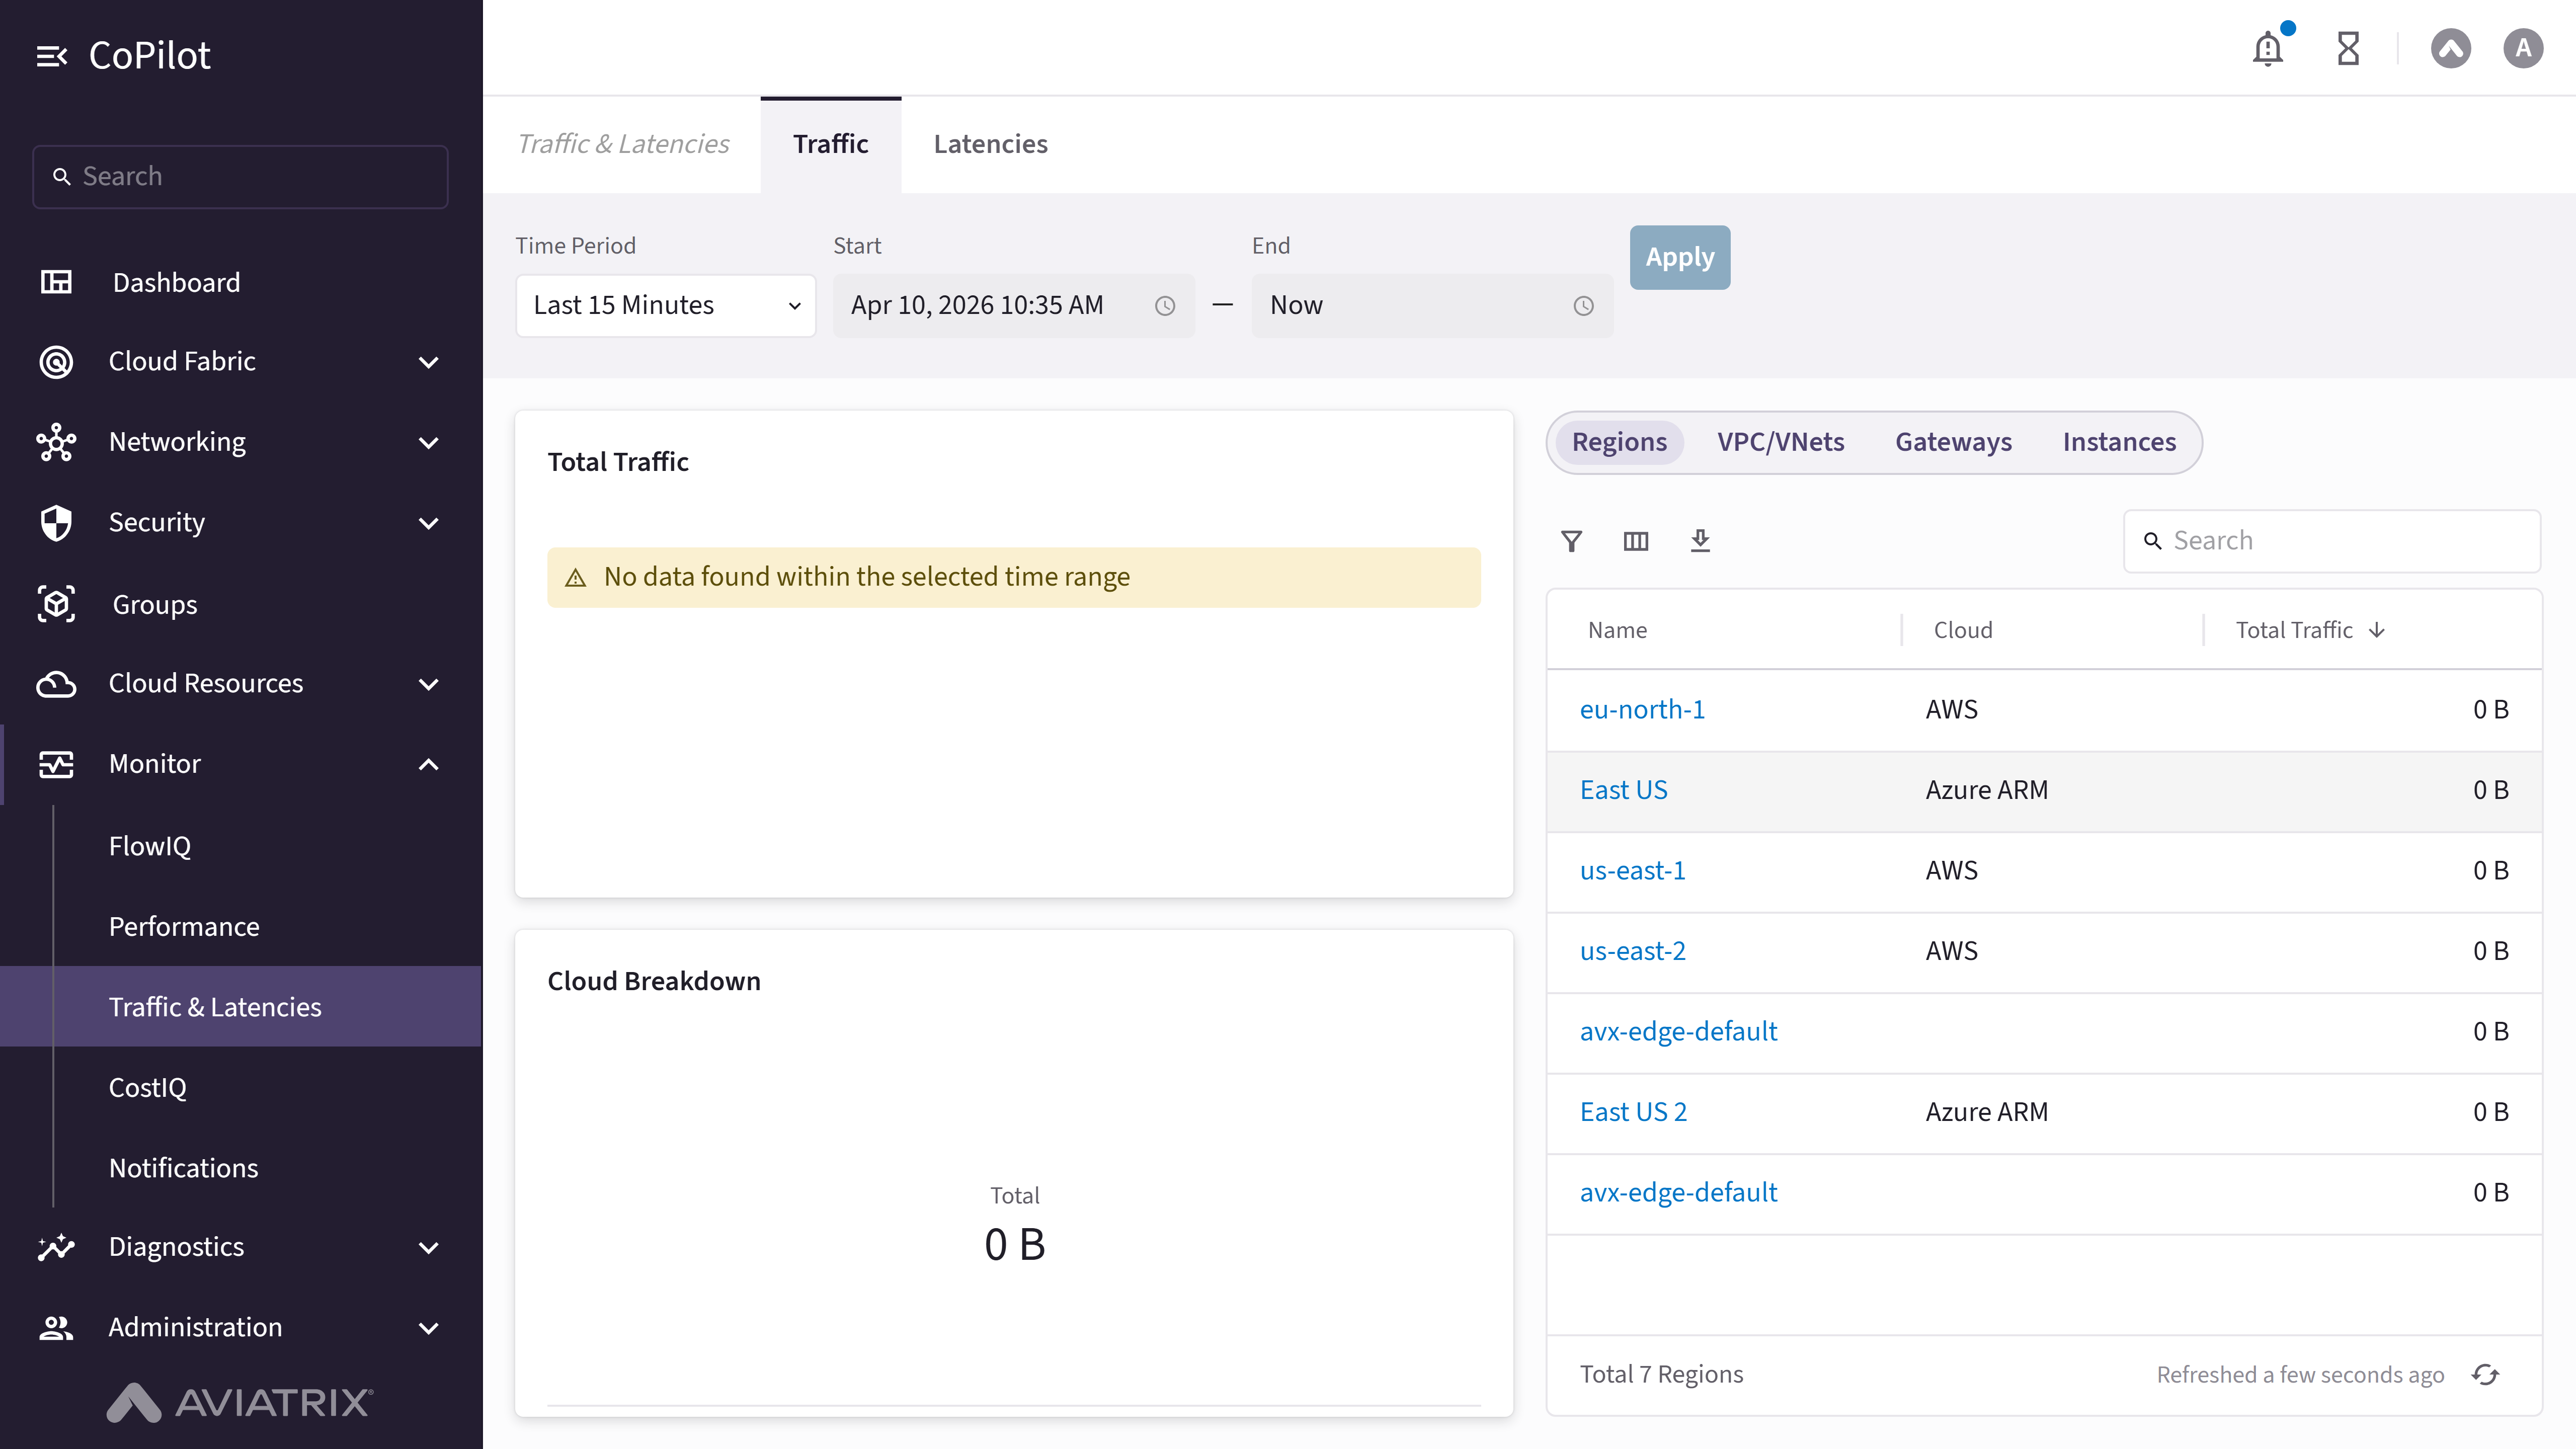Switch to the Traffic tab
This screenshot has height=1449, width=2576.
(x=830, y=144)
